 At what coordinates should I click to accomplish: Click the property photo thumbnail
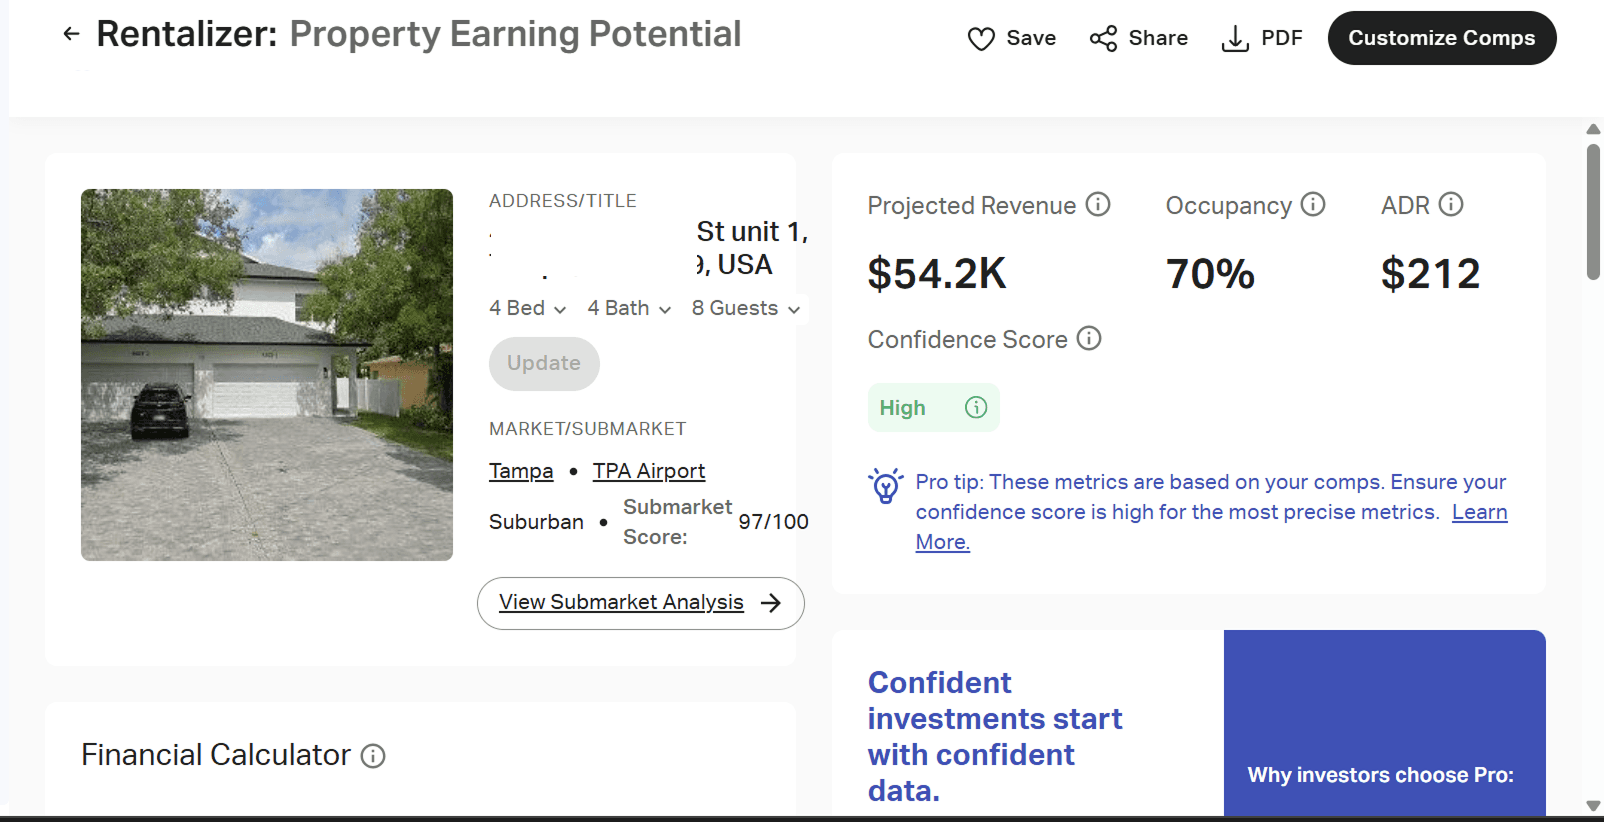(x=267, y=375)
